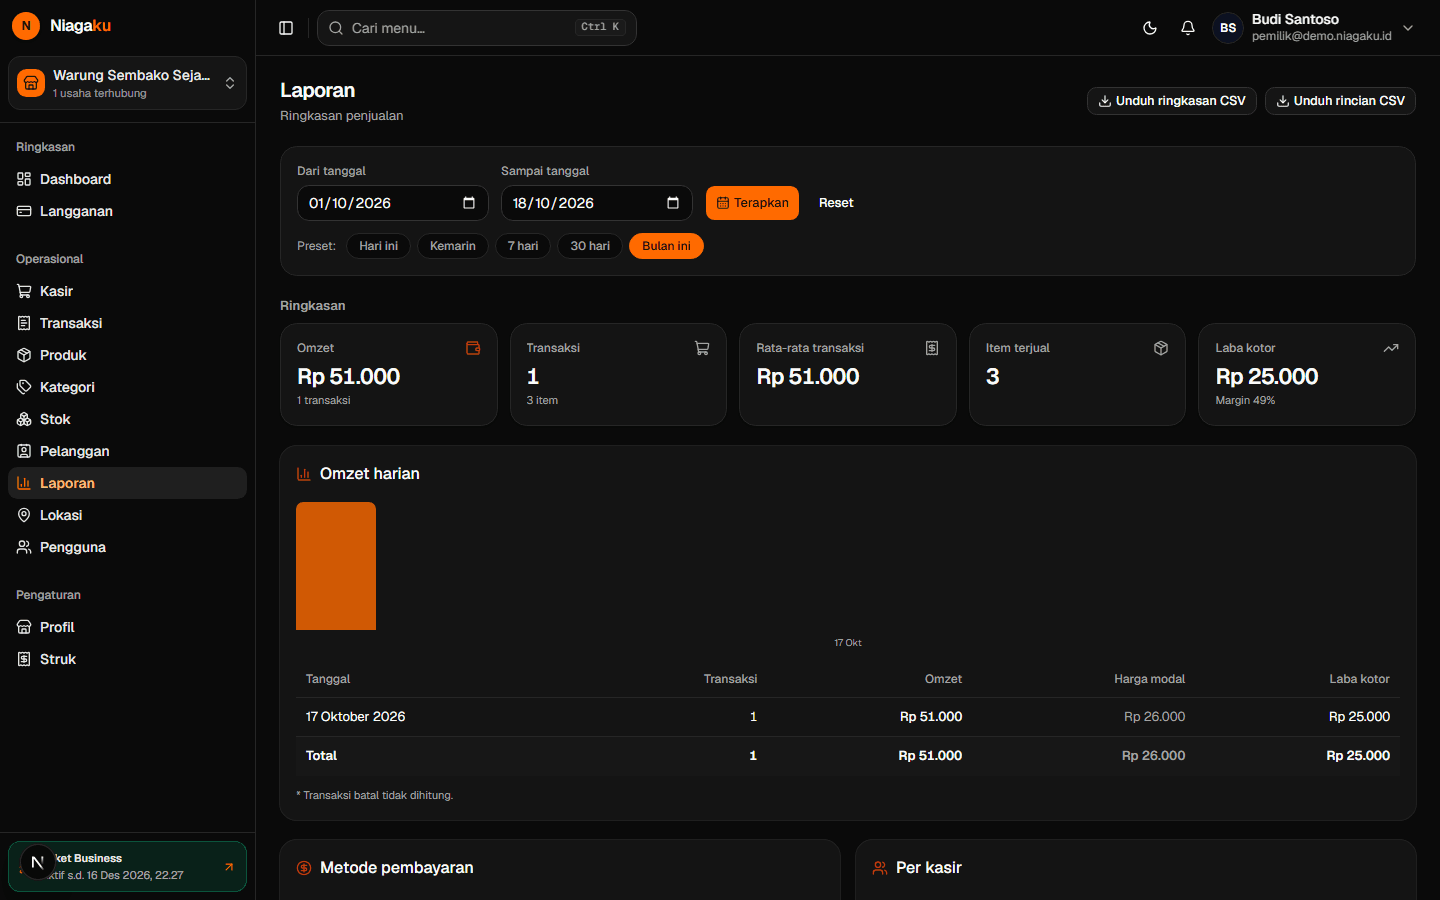1440x900 pixels.
Task: Click the Transaksi card cart icon
Action: coord(702,348)
